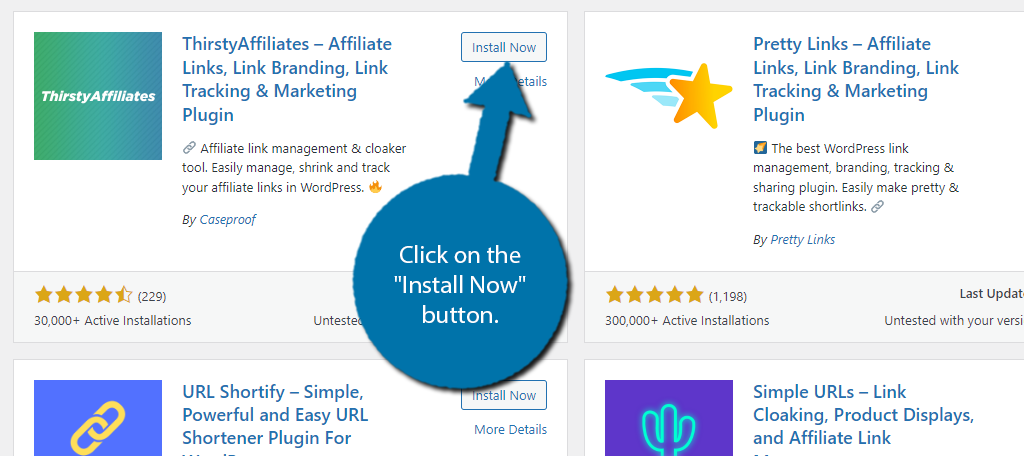Open the URL Shortify plugin title link
1024x456 pixels.
click(x=275, y=419)
